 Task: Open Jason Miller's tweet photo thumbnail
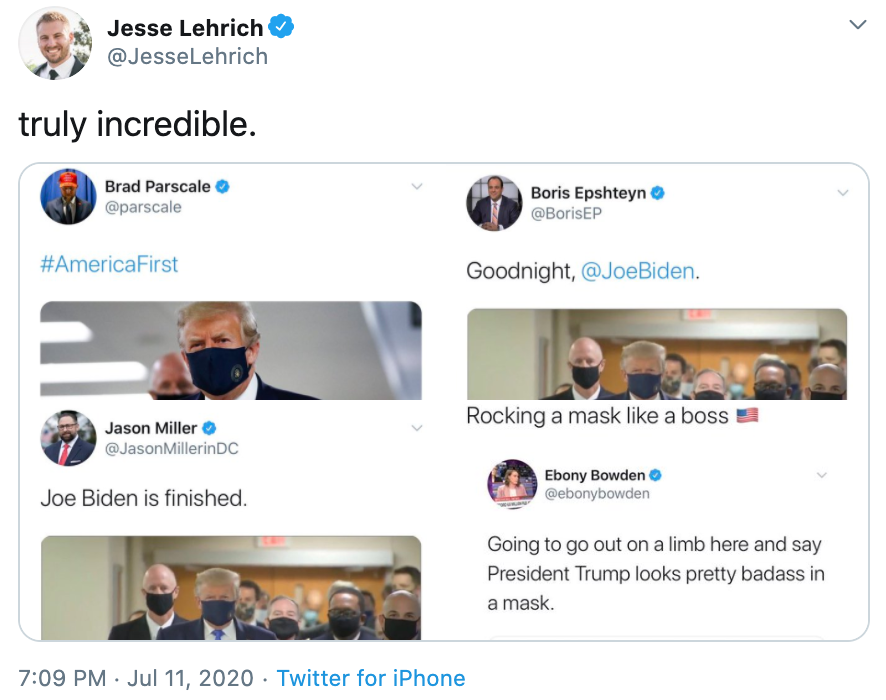tap(231, 588)
